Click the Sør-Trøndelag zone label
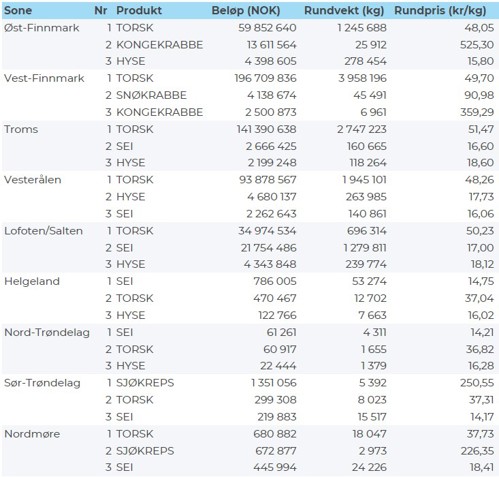Image resolution: width=499 pixels, height=477 pixels. pyautogui.click(x=42, y=383)
